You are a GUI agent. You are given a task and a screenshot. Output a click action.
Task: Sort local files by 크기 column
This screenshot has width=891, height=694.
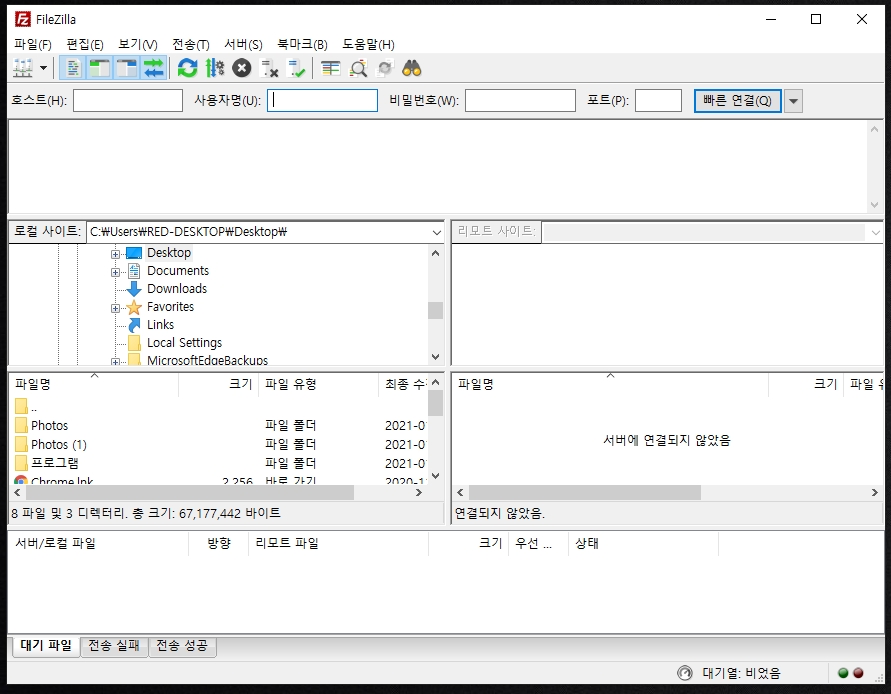tap(219, 384)
